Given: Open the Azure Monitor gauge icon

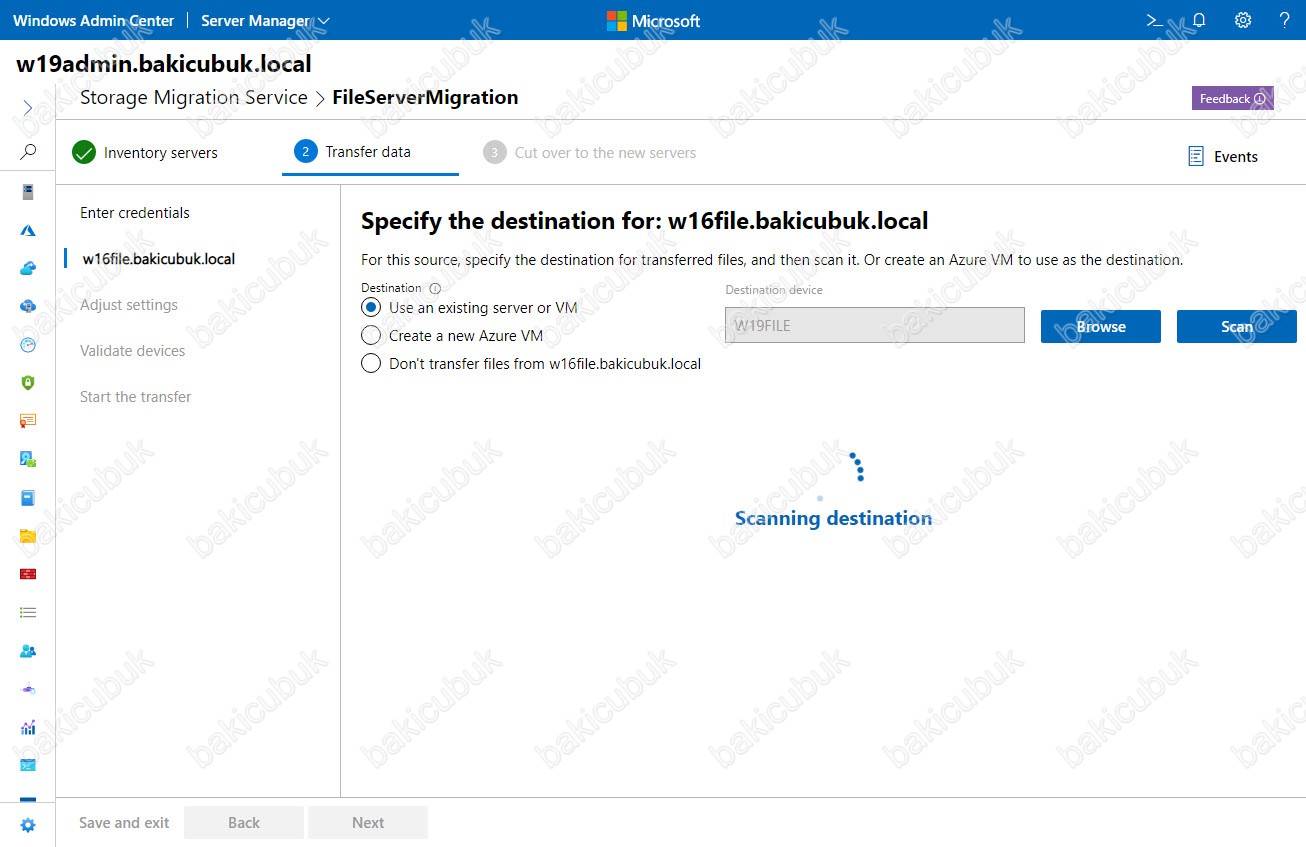Looking at the screenshot, I should pyautogui.click(x=28, y=344).
